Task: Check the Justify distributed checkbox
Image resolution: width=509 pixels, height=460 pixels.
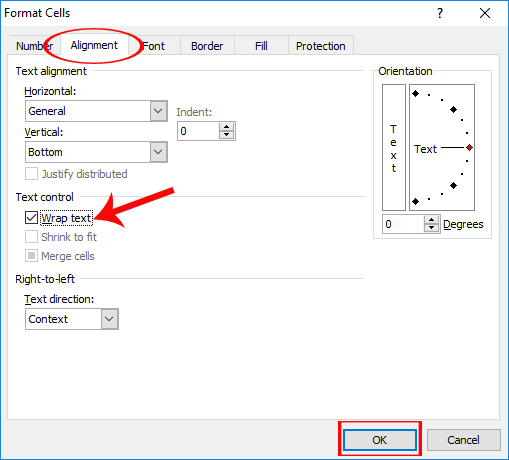Action: pos(31,174)
